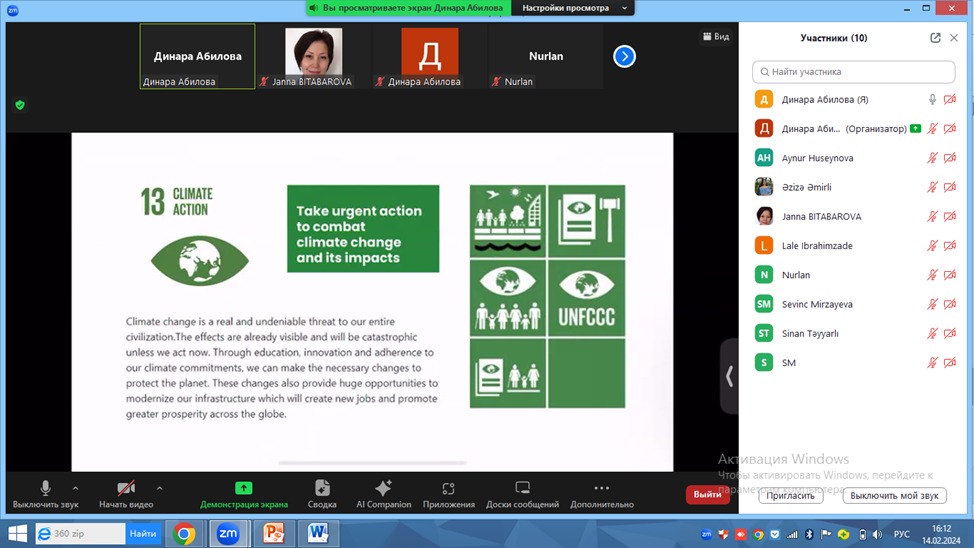Click green encryption shield icon
974x548 pixels.
(20, 105)
